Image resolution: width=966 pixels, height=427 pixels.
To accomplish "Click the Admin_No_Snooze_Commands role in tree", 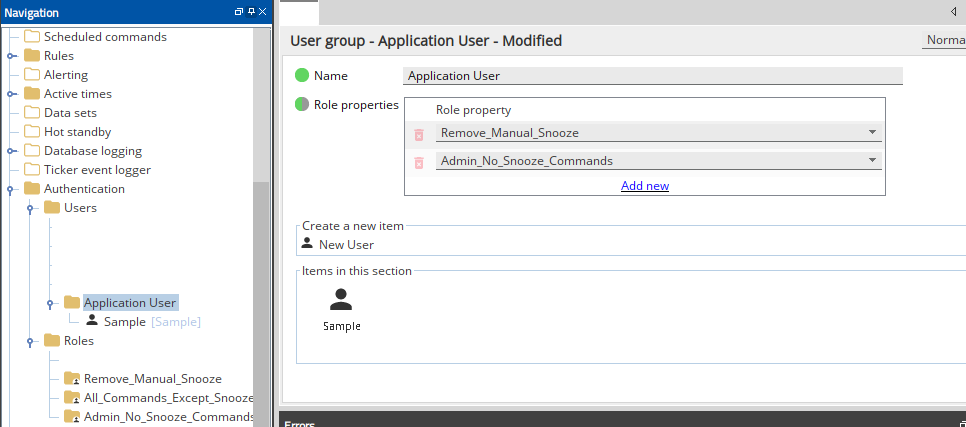I will point(169,417).
